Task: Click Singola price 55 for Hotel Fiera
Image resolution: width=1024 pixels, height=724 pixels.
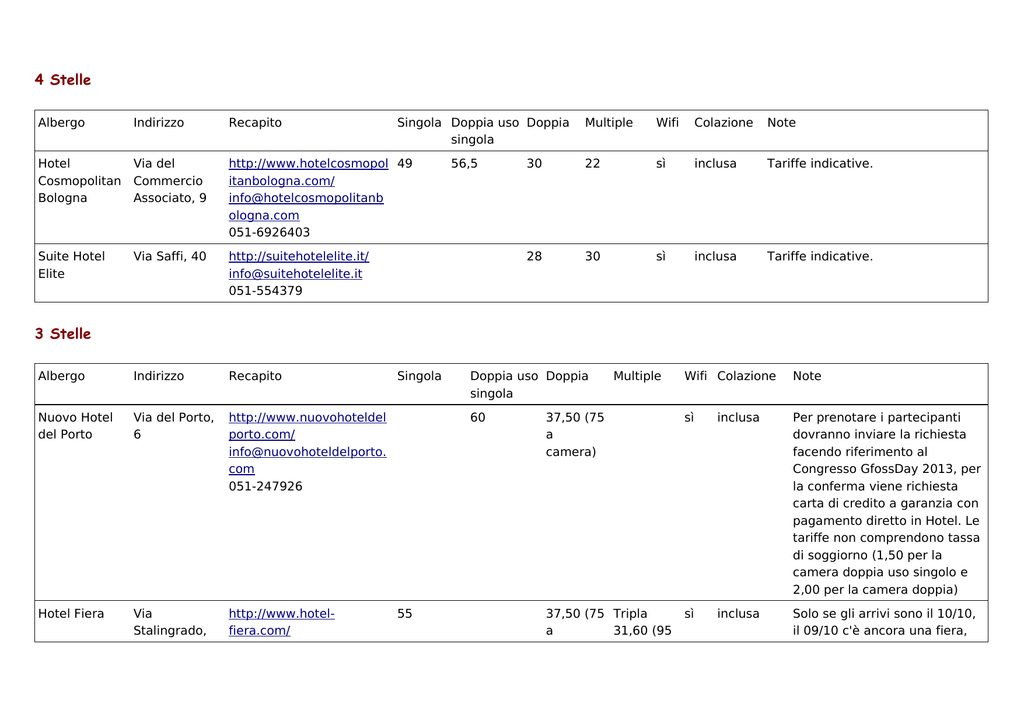Action: tap(405, 614)
